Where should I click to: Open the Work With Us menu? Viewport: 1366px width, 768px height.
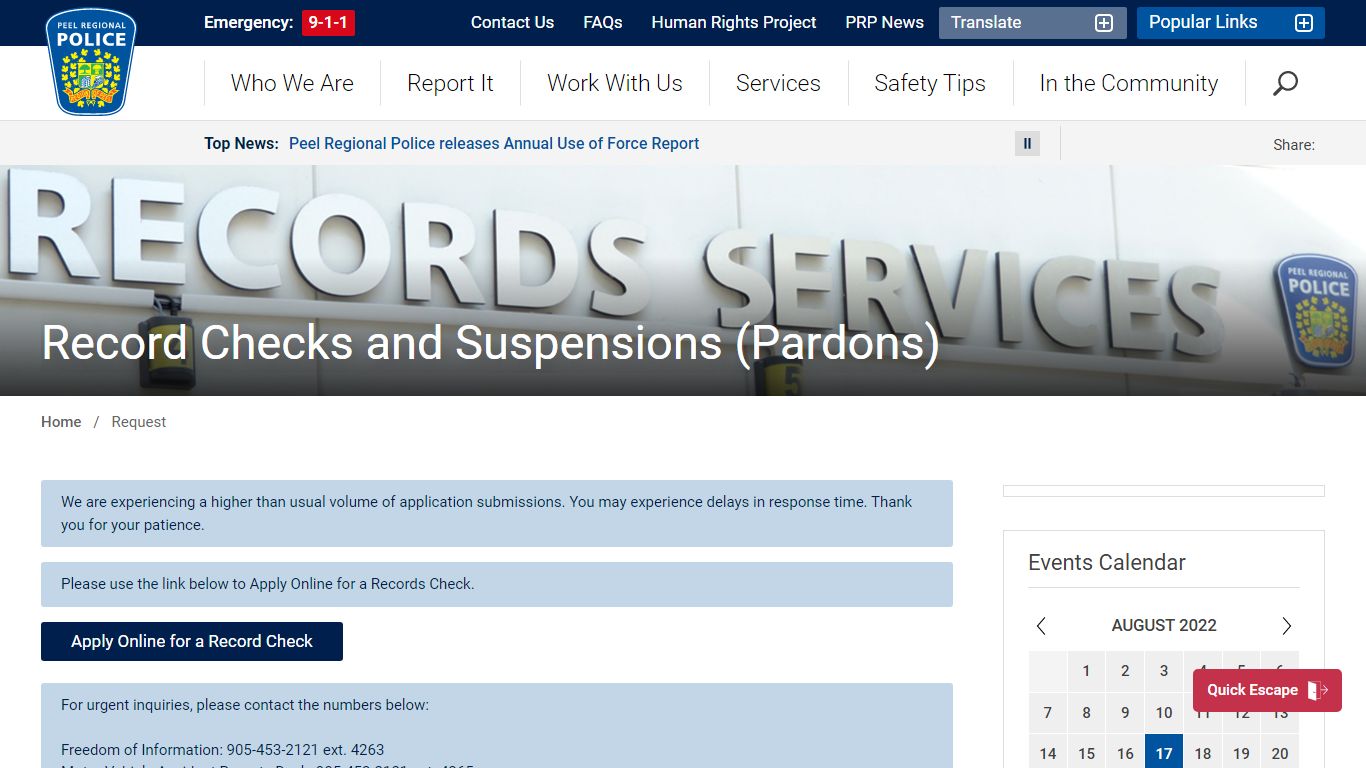[x=615, y=83]
